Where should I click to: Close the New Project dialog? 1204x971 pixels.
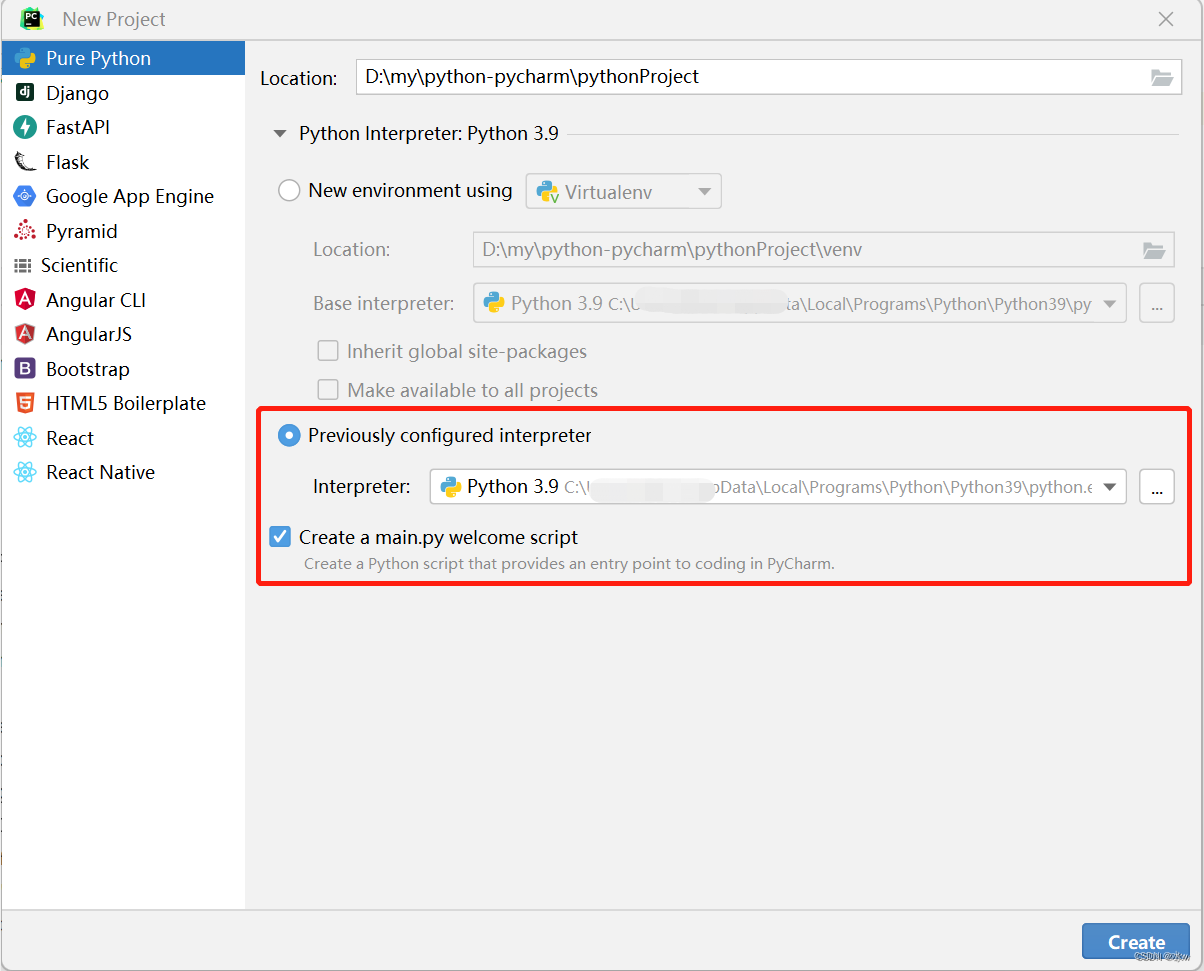(1166, 19)
